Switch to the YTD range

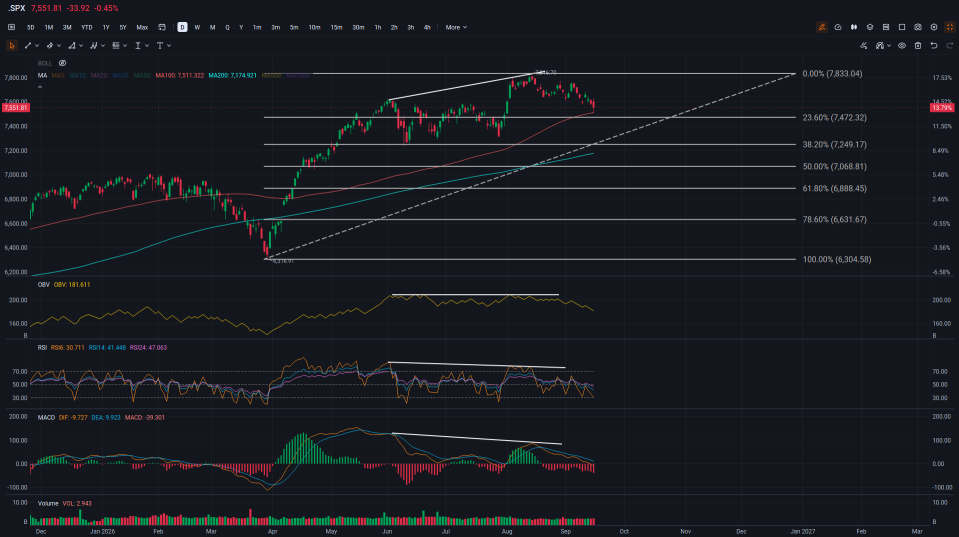87,28
